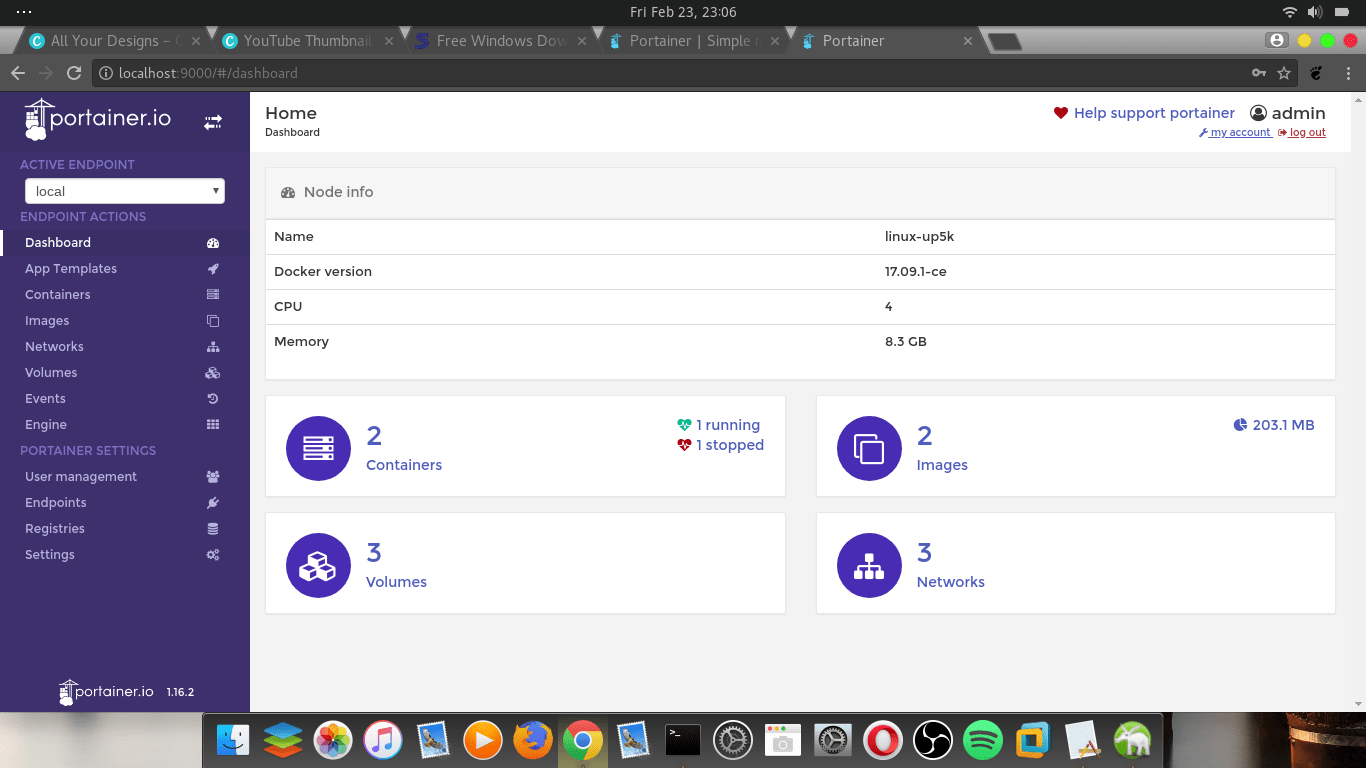Open the local endpoint dropdown
Viewport: 1366px width, 768px height.
pyautogui.click(x=124, y=190)
